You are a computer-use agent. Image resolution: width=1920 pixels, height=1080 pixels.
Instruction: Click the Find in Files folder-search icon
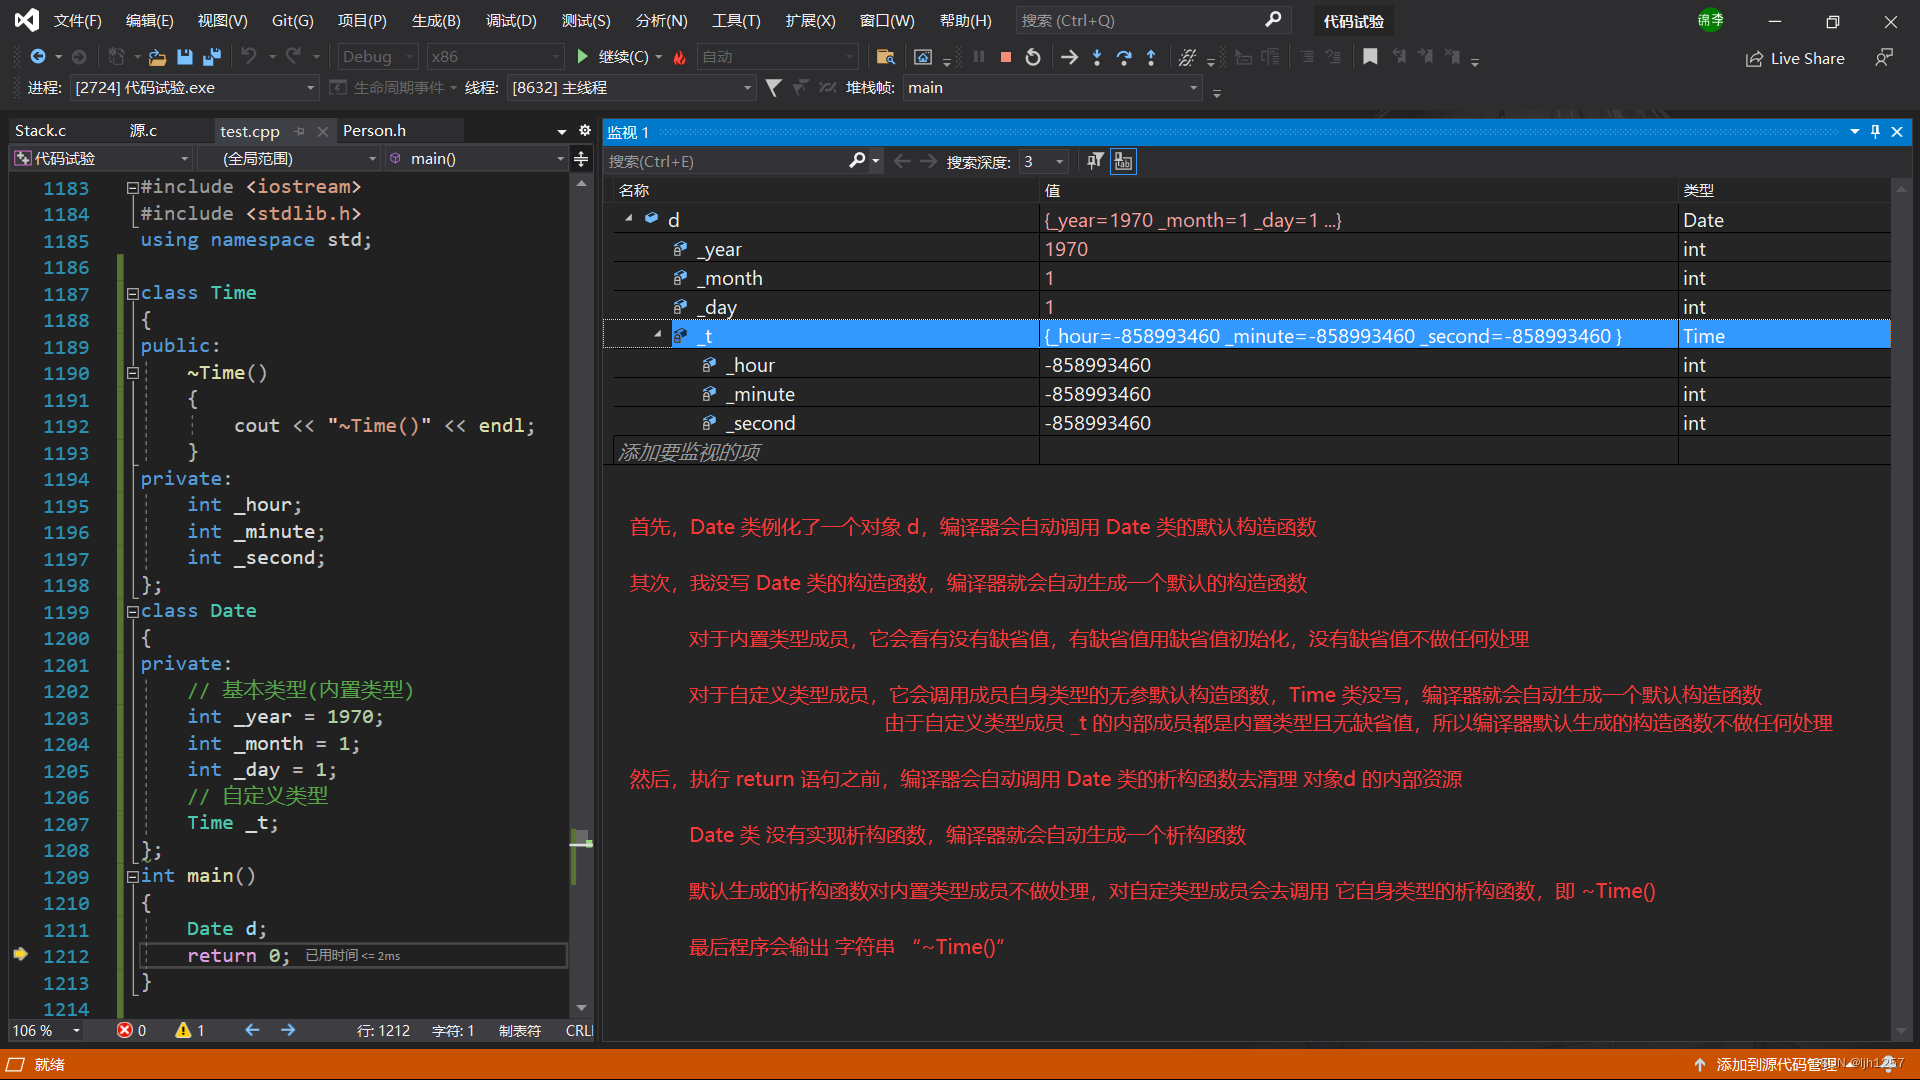point(885,57)
